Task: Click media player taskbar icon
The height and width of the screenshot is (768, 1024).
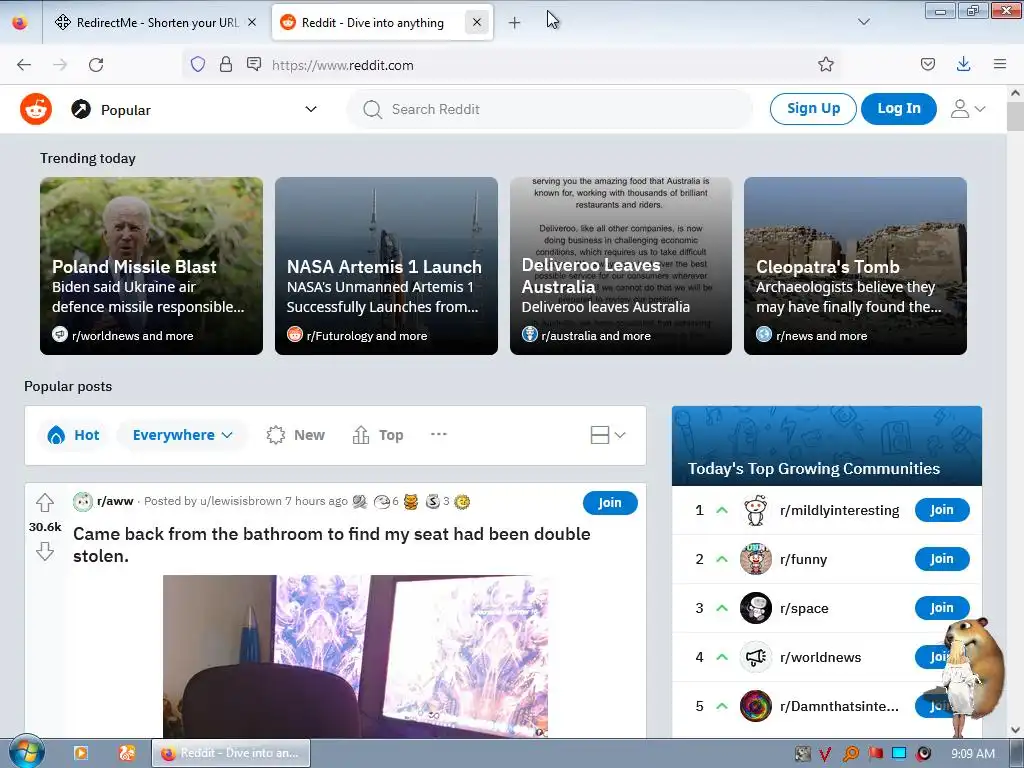Action: [x=81, y=753]
